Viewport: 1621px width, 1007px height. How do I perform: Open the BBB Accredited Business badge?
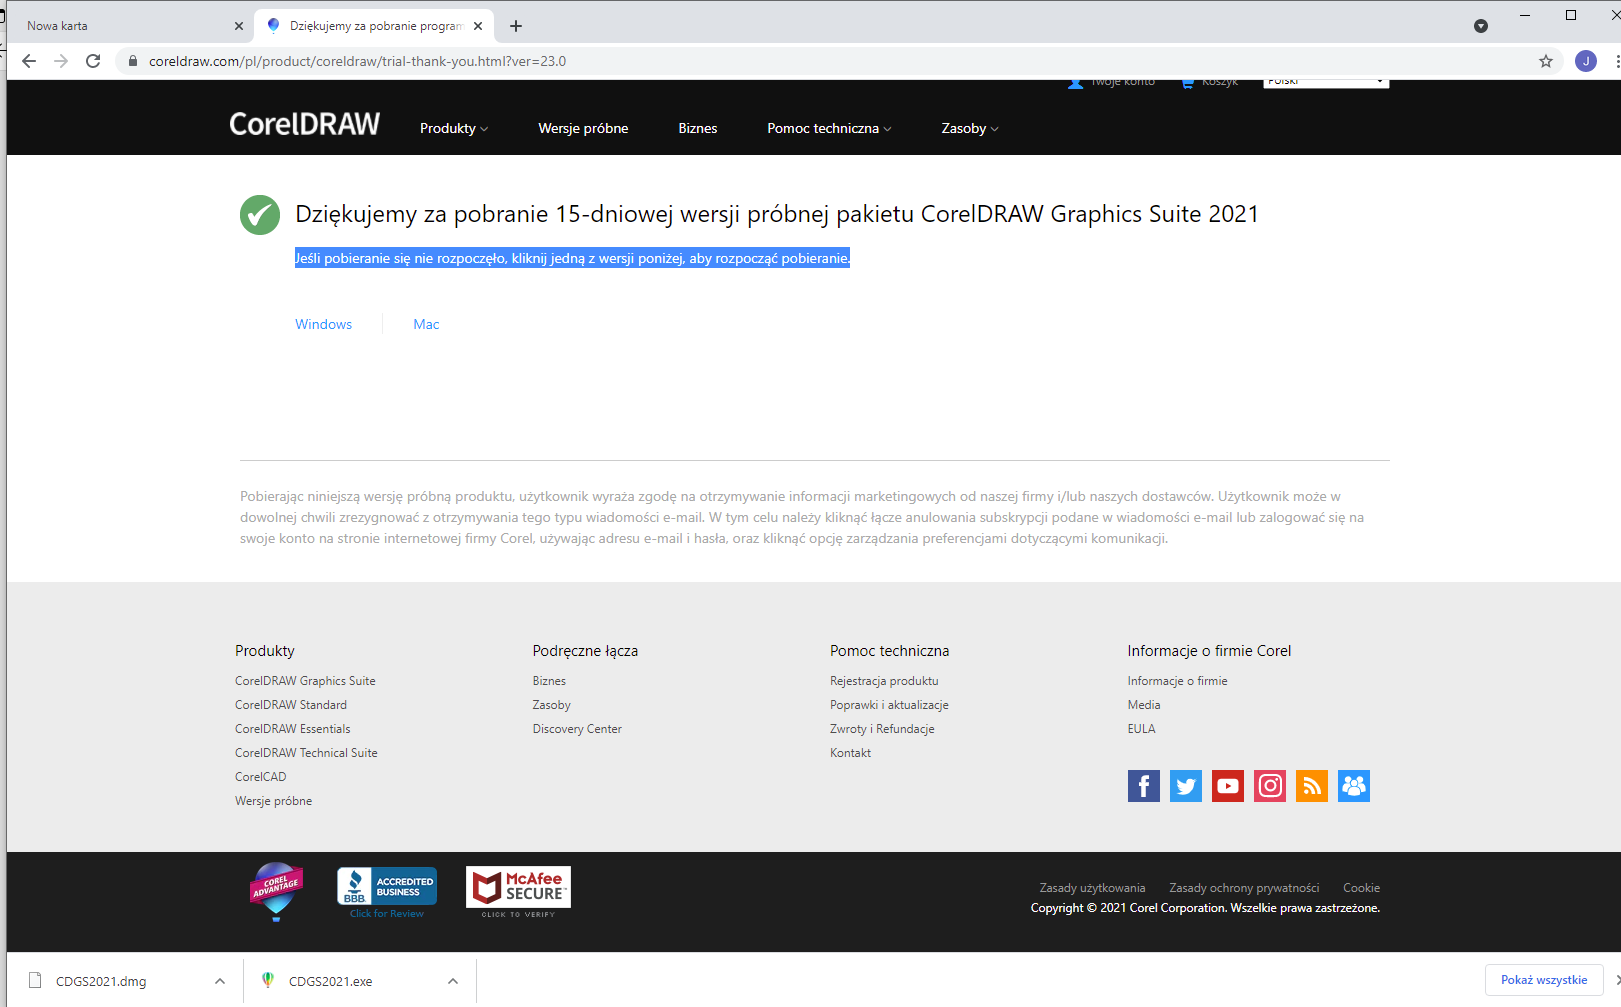point(387,888)
